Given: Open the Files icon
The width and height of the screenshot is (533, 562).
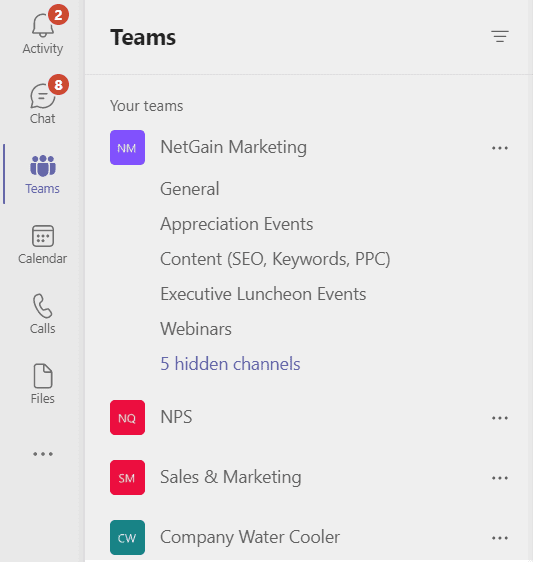Looking at the screenshot, I should 43,376.
